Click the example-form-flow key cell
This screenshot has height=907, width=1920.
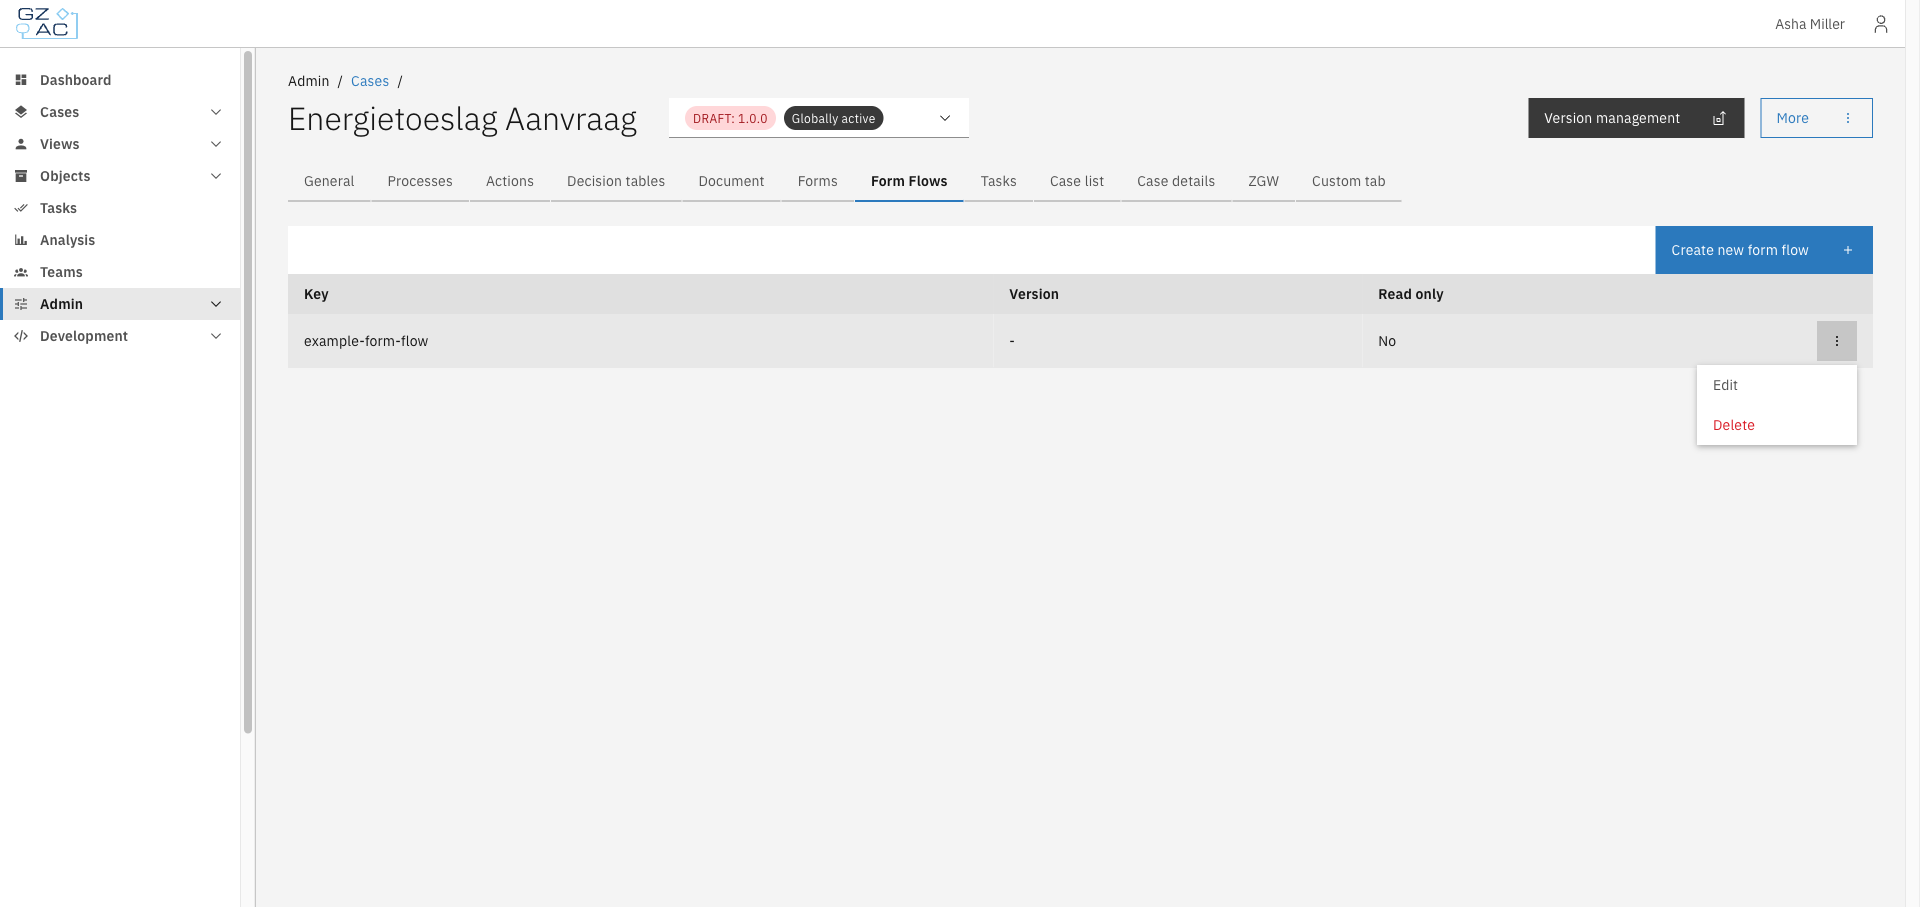[x=641, y=341]
